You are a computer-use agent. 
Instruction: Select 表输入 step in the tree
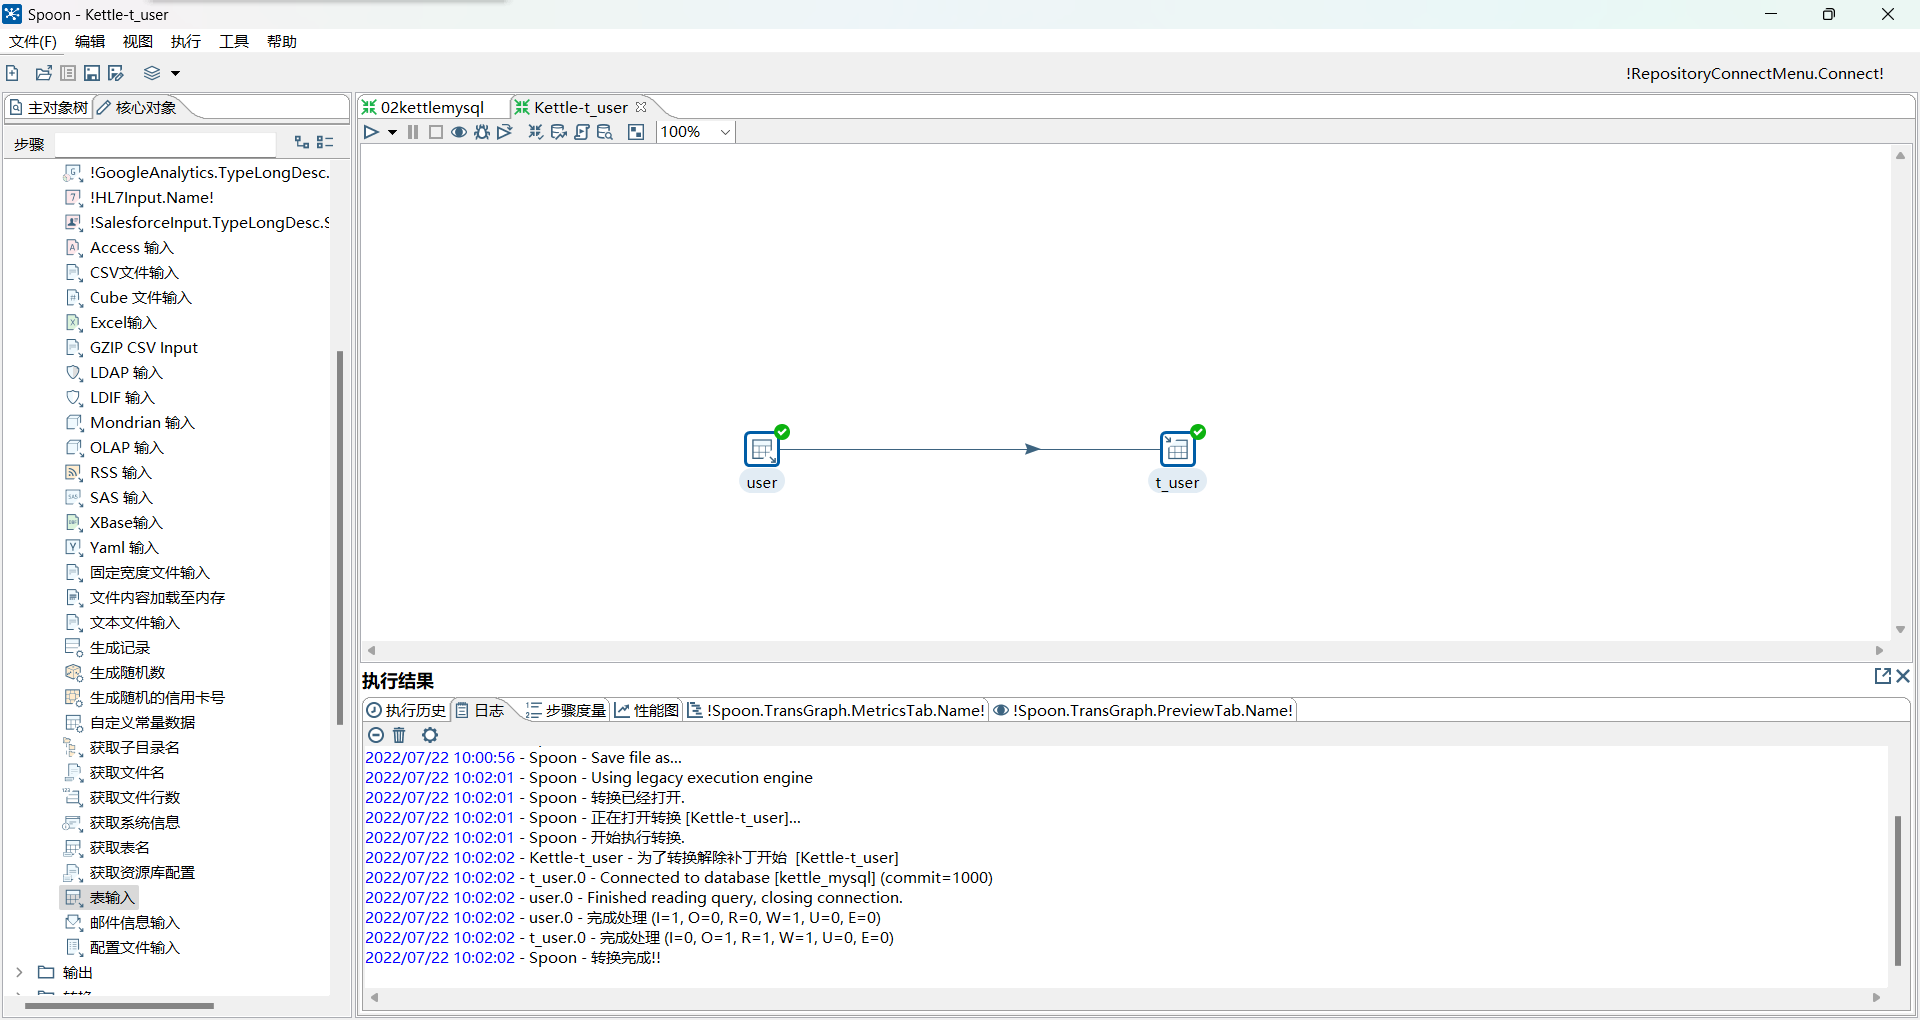[111, 897]
